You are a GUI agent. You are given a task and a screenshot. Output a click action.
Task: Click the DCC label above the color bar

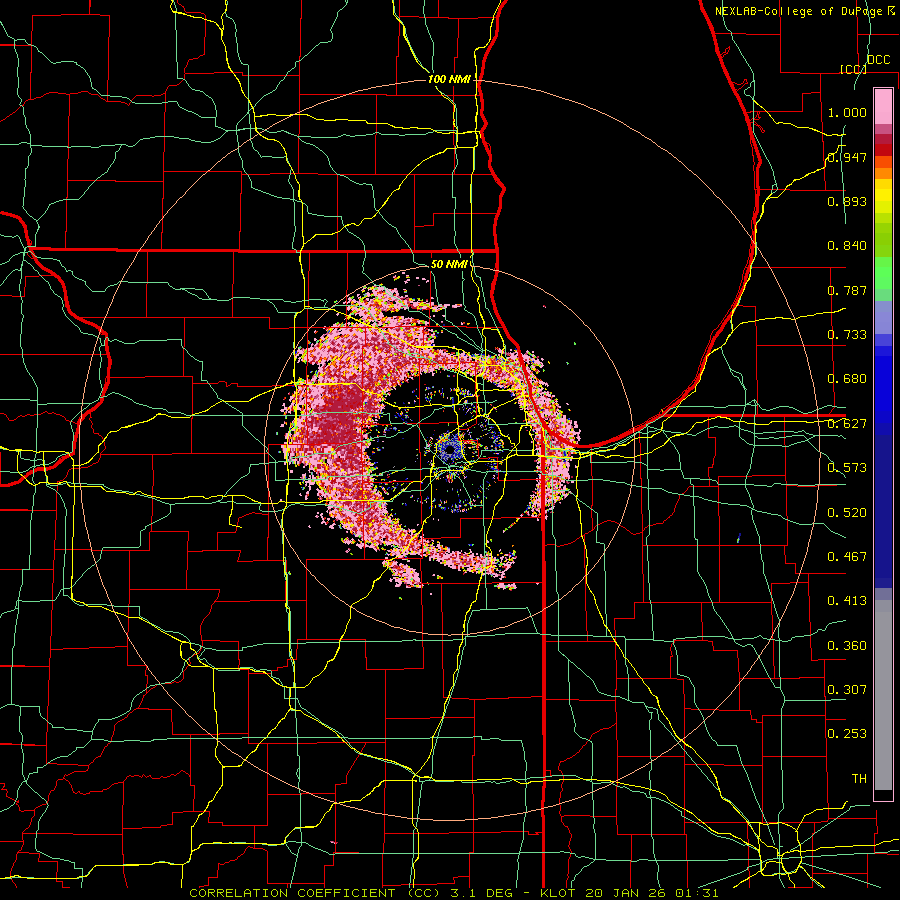tap(878, 60)
